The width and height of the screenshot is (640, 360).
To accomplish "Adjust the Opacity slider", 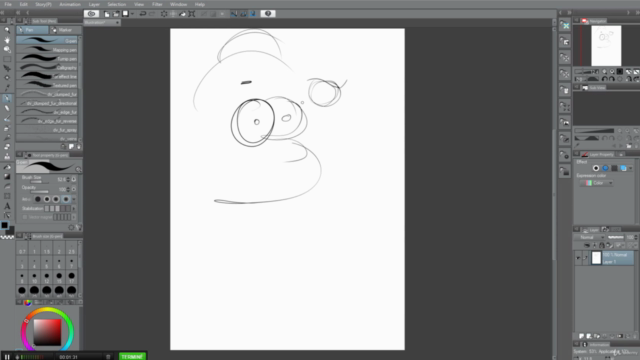I will [40, 192].
